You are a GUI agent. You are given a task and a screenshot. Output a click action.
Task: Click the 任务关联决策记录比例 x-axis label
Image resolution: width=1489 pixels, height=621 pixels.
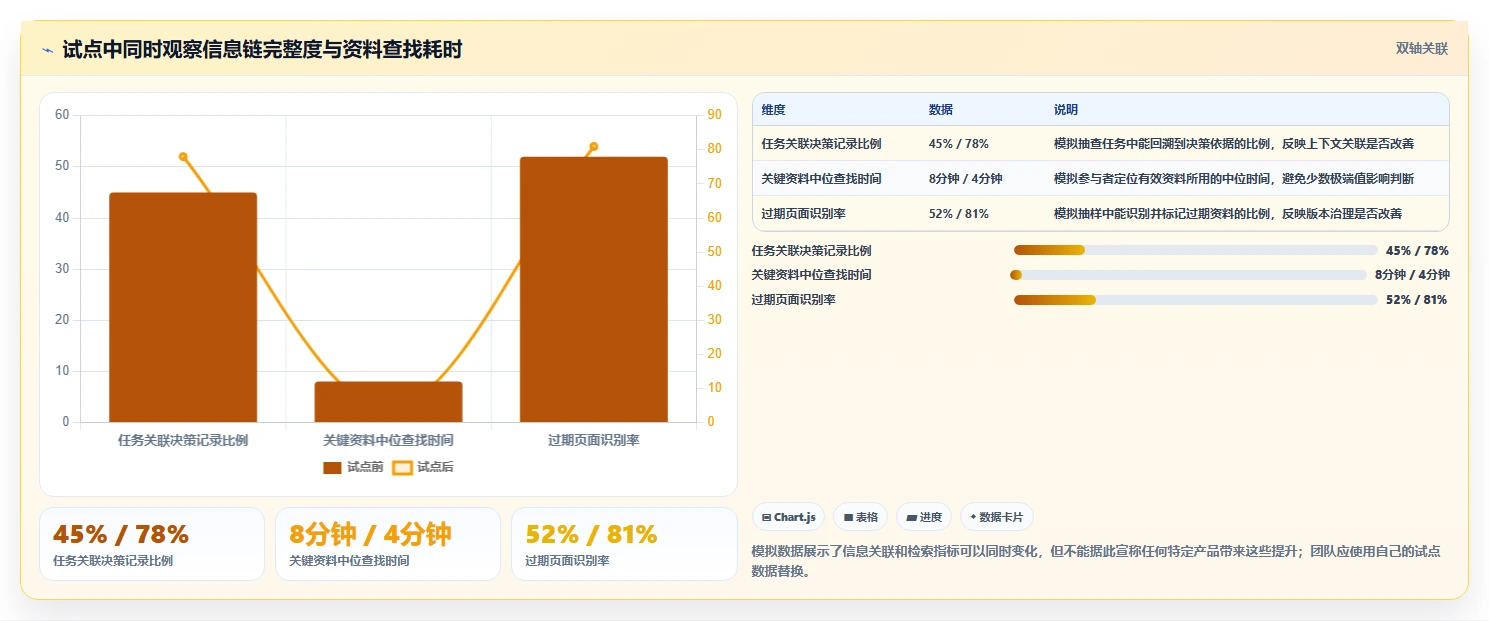click(x=183, y=440)
